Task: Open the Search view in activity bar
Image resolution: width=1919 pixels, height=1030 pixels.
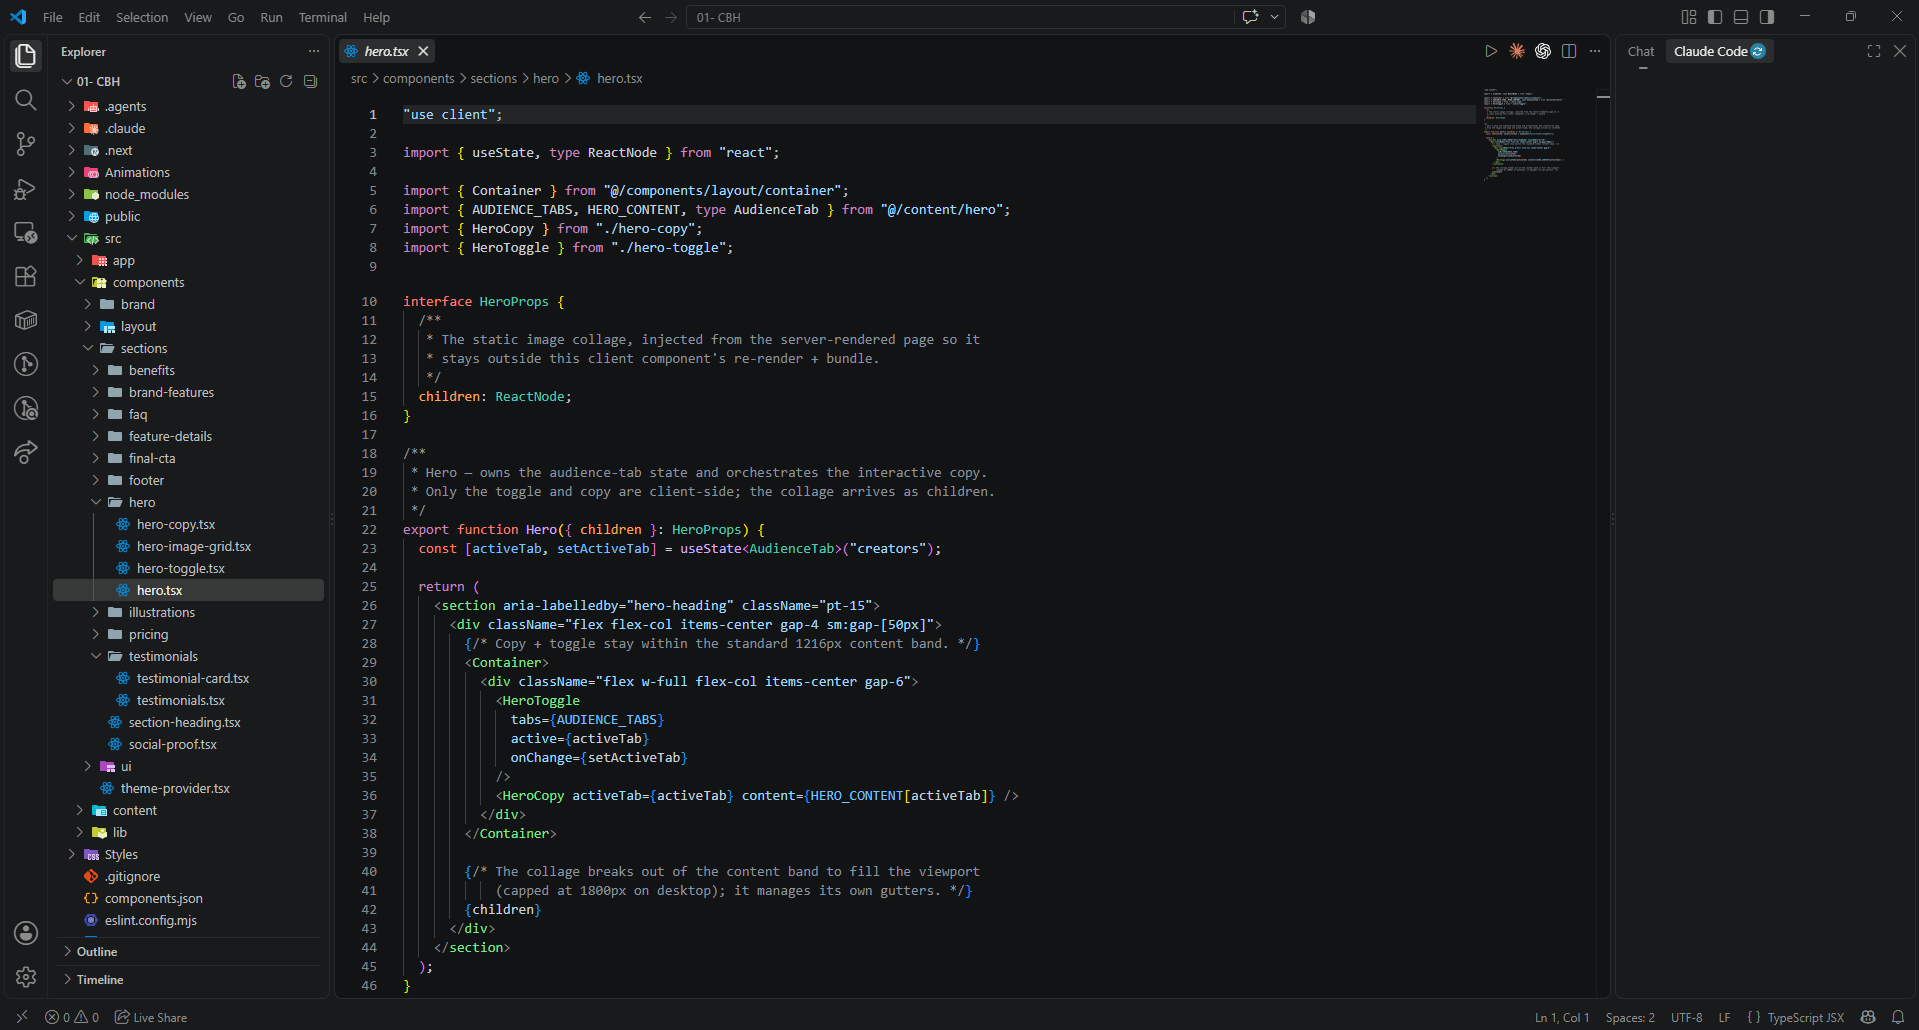Action: coord(26,100)
